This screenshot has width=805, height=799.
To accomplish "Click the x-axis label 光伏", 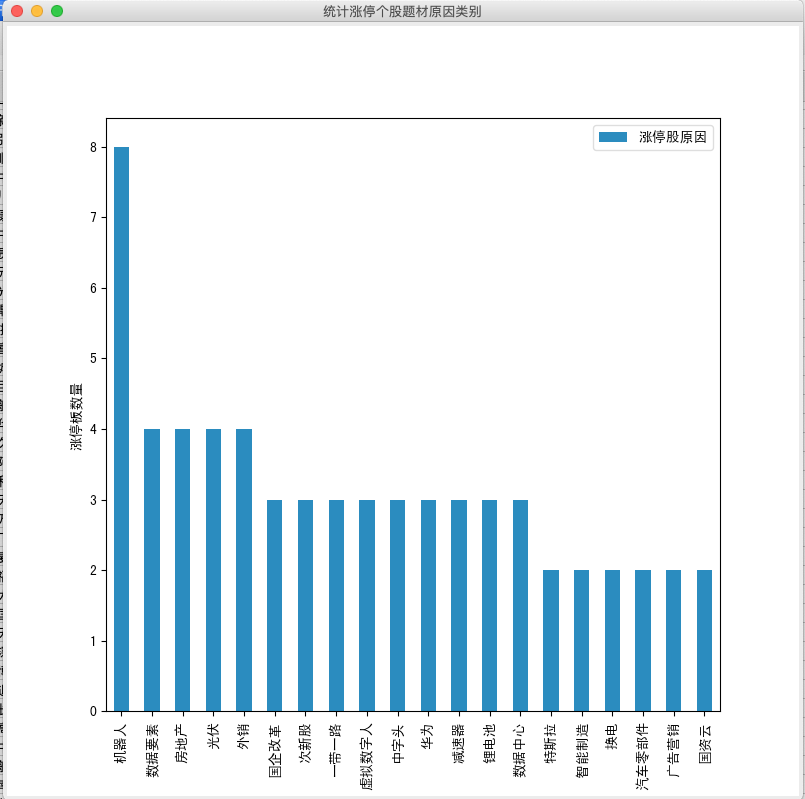I will tap(213, 737).
